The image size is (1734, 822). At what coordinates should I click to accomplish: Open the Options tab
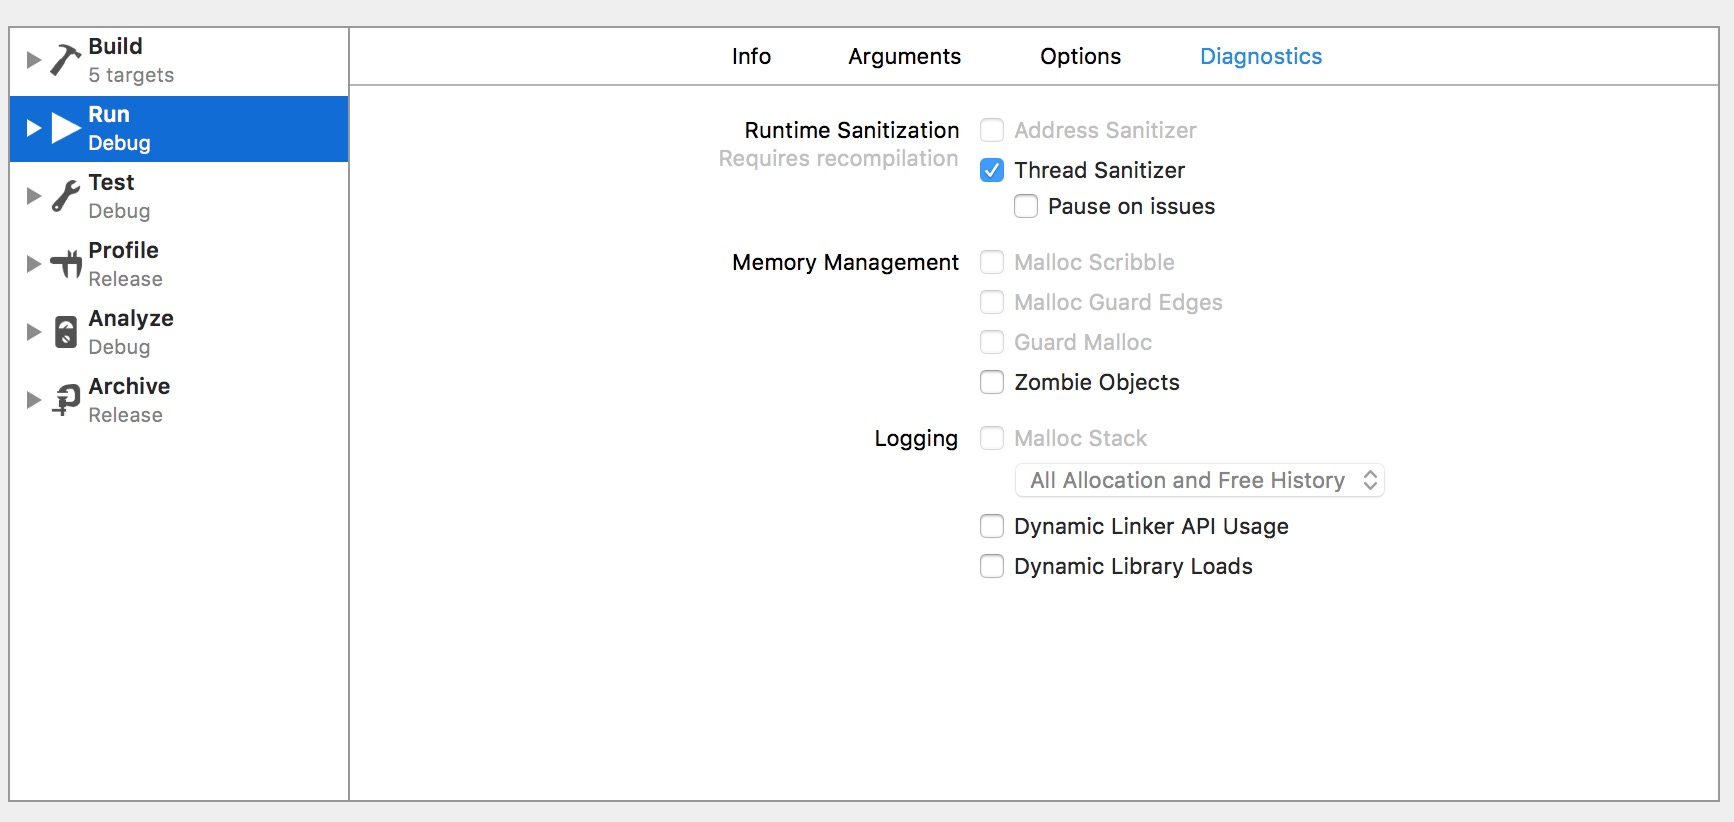(x=1080, y=57)
